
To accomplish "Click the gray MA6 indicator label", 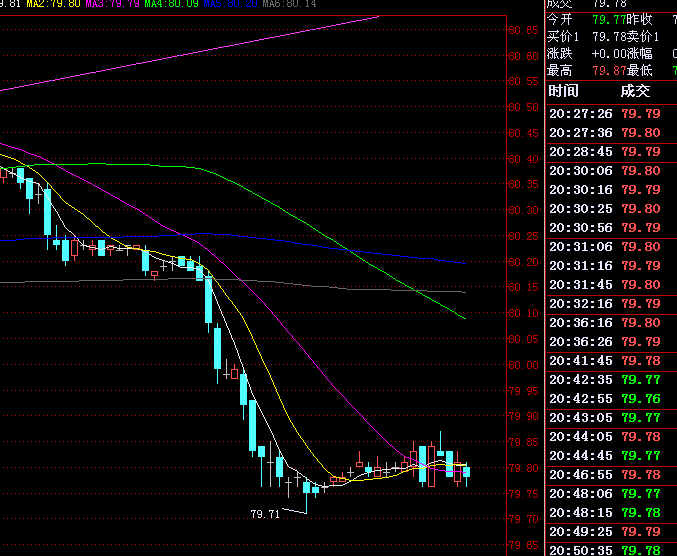I will [289, 5].
